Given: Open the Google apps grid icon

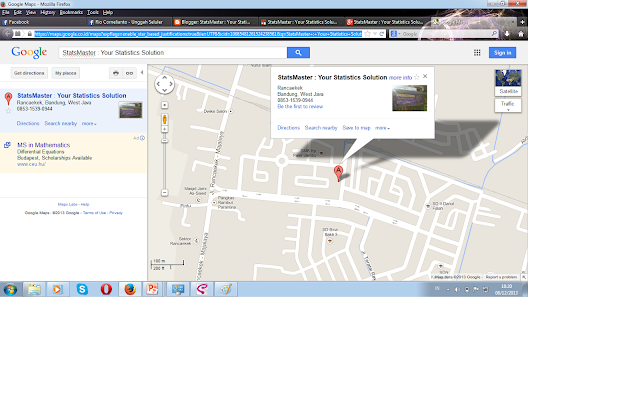Looking at the screenshot, I should coord(477,53).
